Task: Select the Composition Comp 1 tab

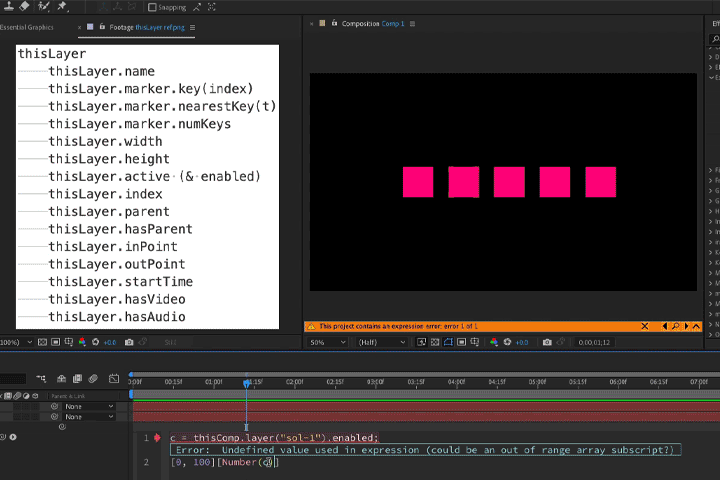Action: tap(373, 23)
